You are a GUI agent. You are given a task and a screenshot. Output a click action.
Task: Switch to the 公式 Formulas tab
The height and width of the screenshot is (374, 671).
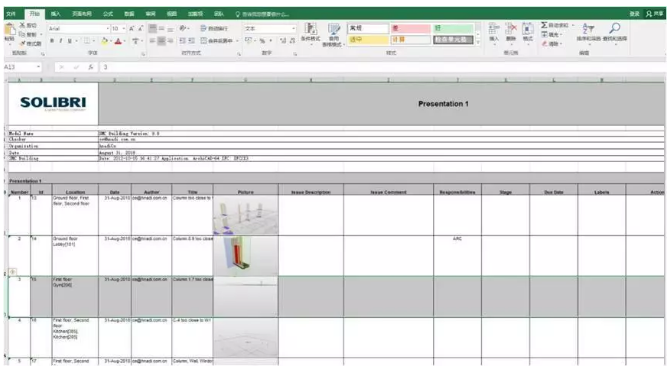click(108, 14)
